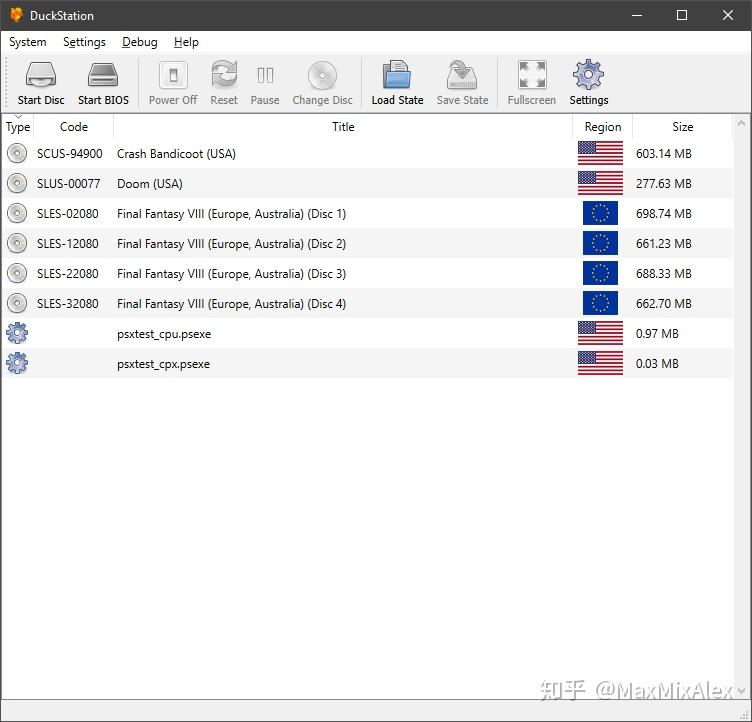Minimize the DuckStation window
Viewport: 752px width, 722px height.
637,15
